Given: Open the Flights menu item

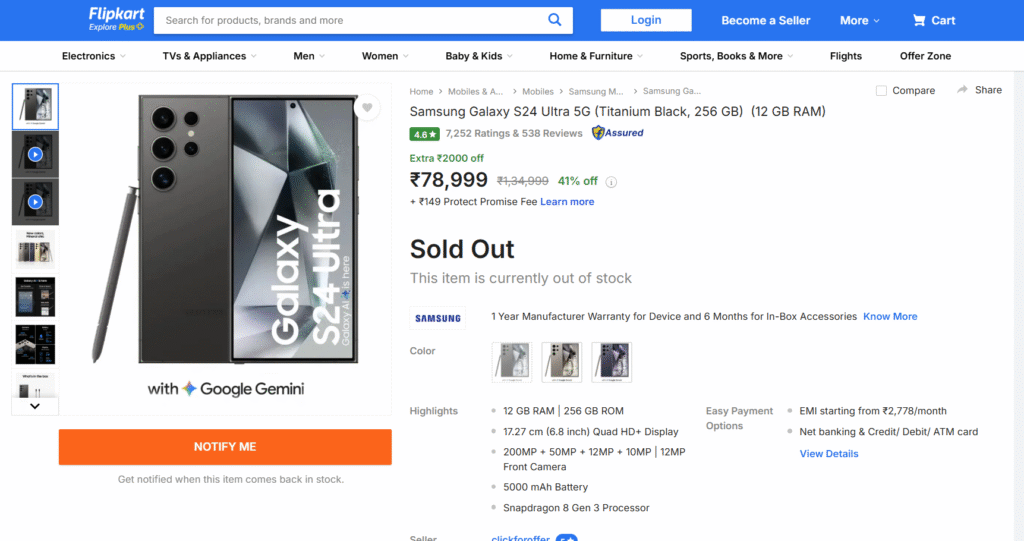Looking at the screenshot, I should (x=845, y=56).
